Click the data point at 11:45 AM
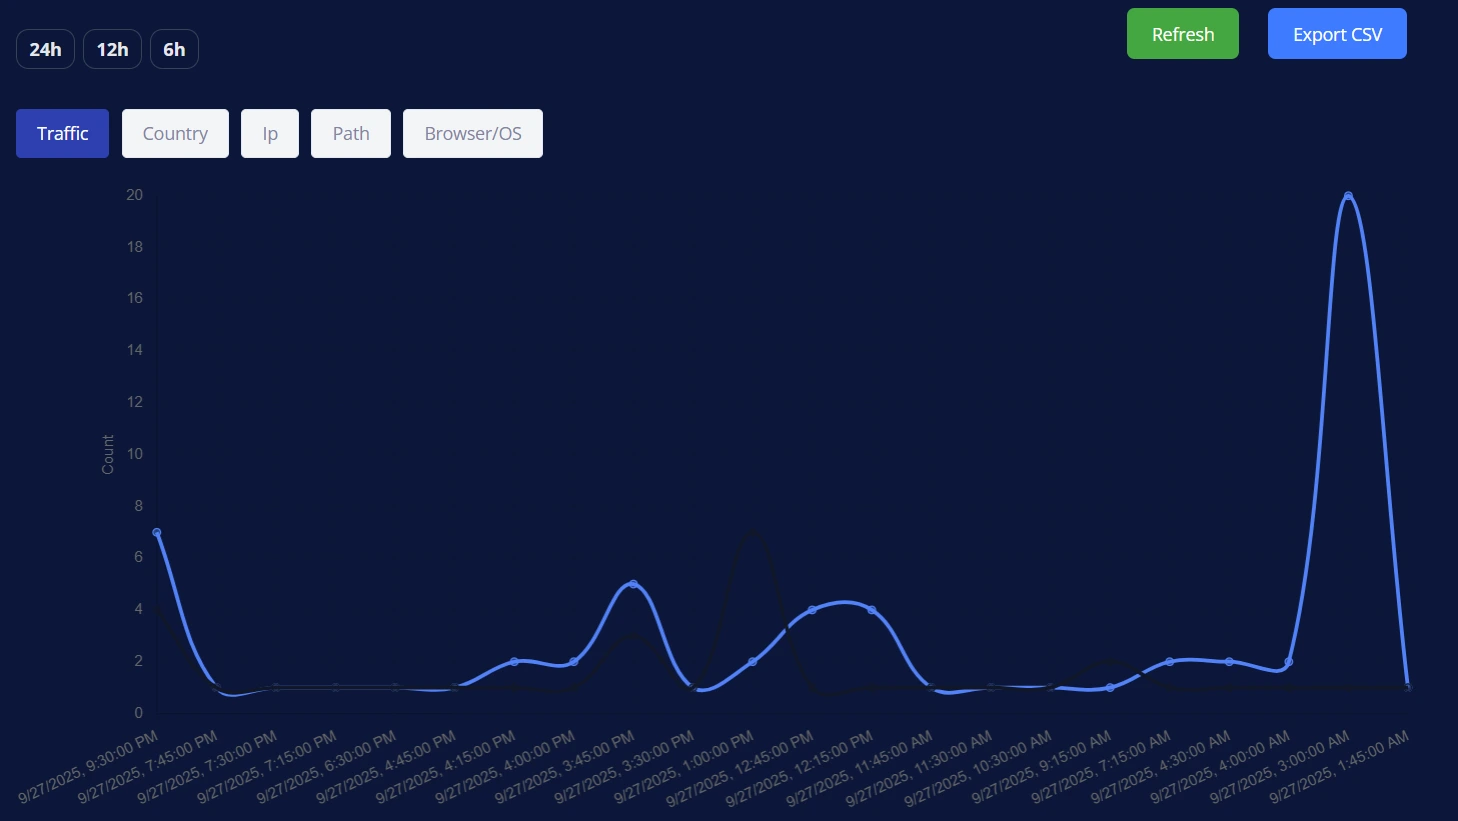 click(x=931, y=688)
